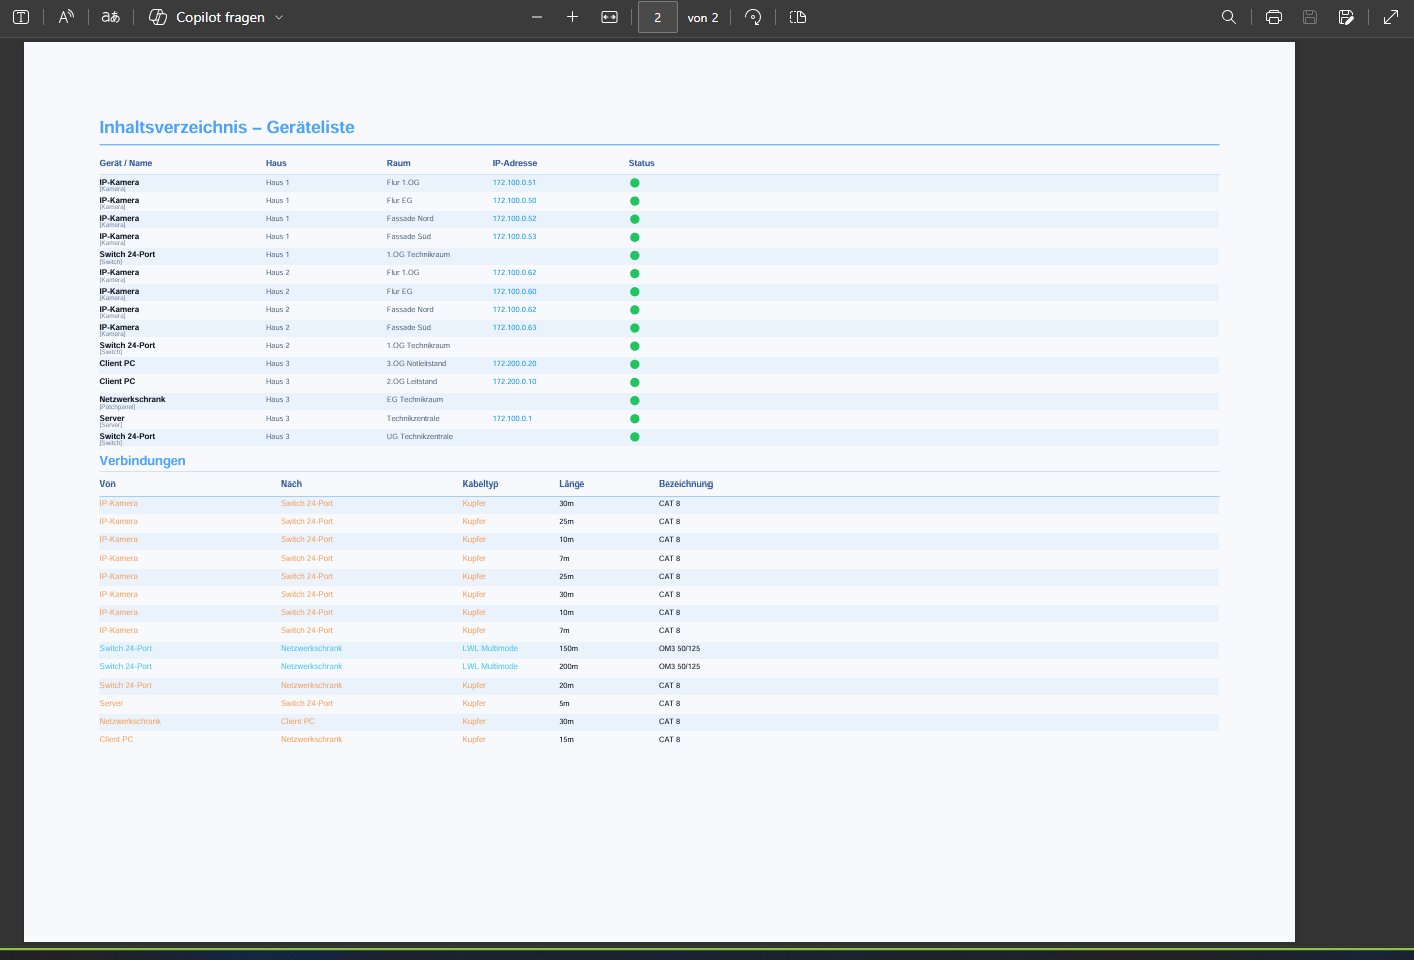Click the print icon
This screenshot has height=960, width=1414.
(x=1274, y=17)
